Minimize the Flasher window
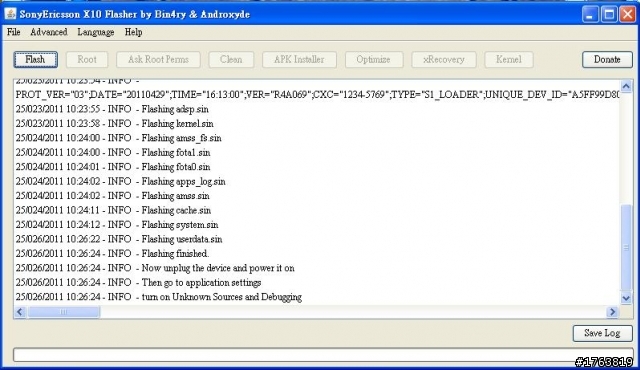 tap(590, 15)
